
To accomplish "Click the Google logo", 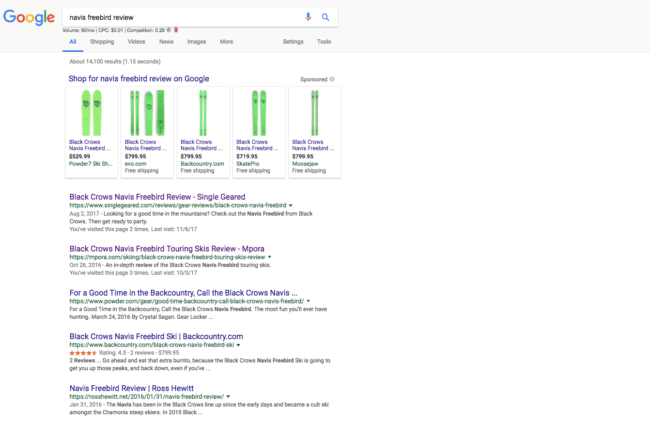I will coord(28,18).
